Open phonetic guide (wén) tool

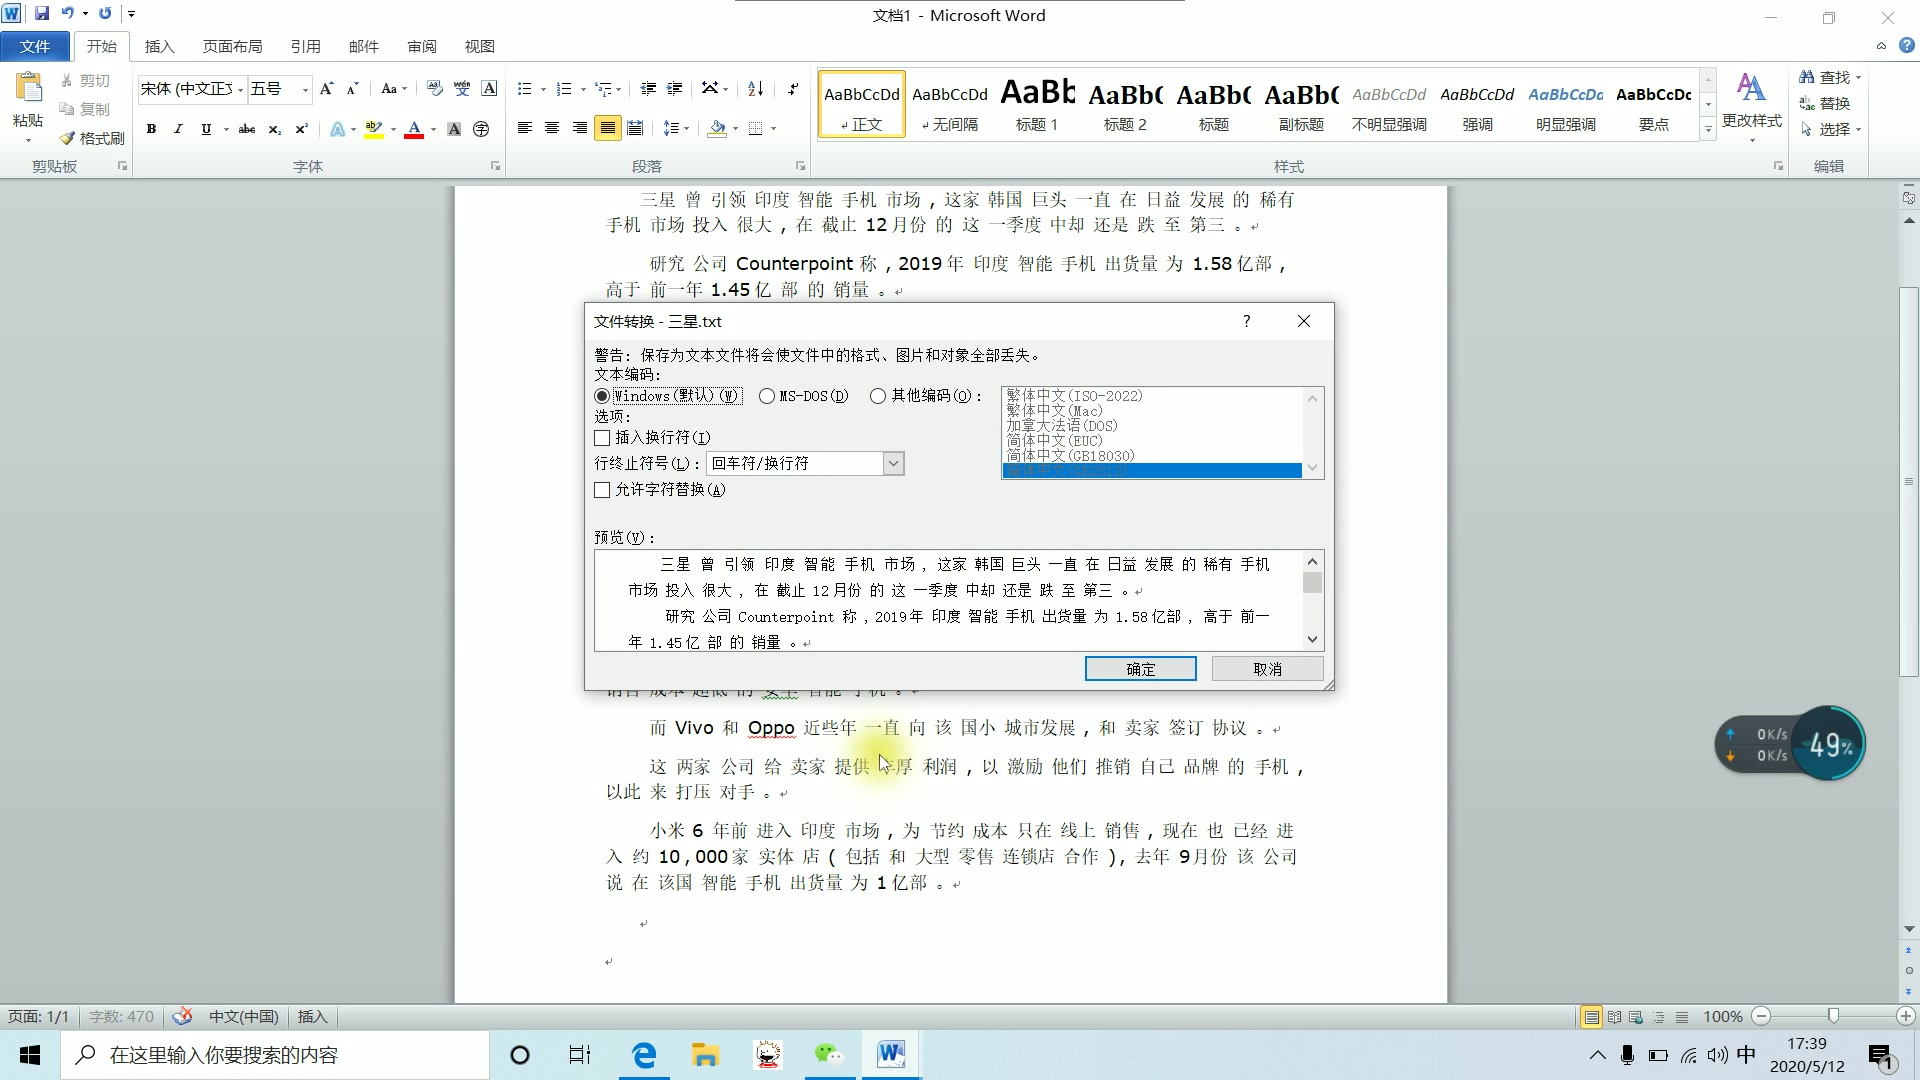[462, 89]
